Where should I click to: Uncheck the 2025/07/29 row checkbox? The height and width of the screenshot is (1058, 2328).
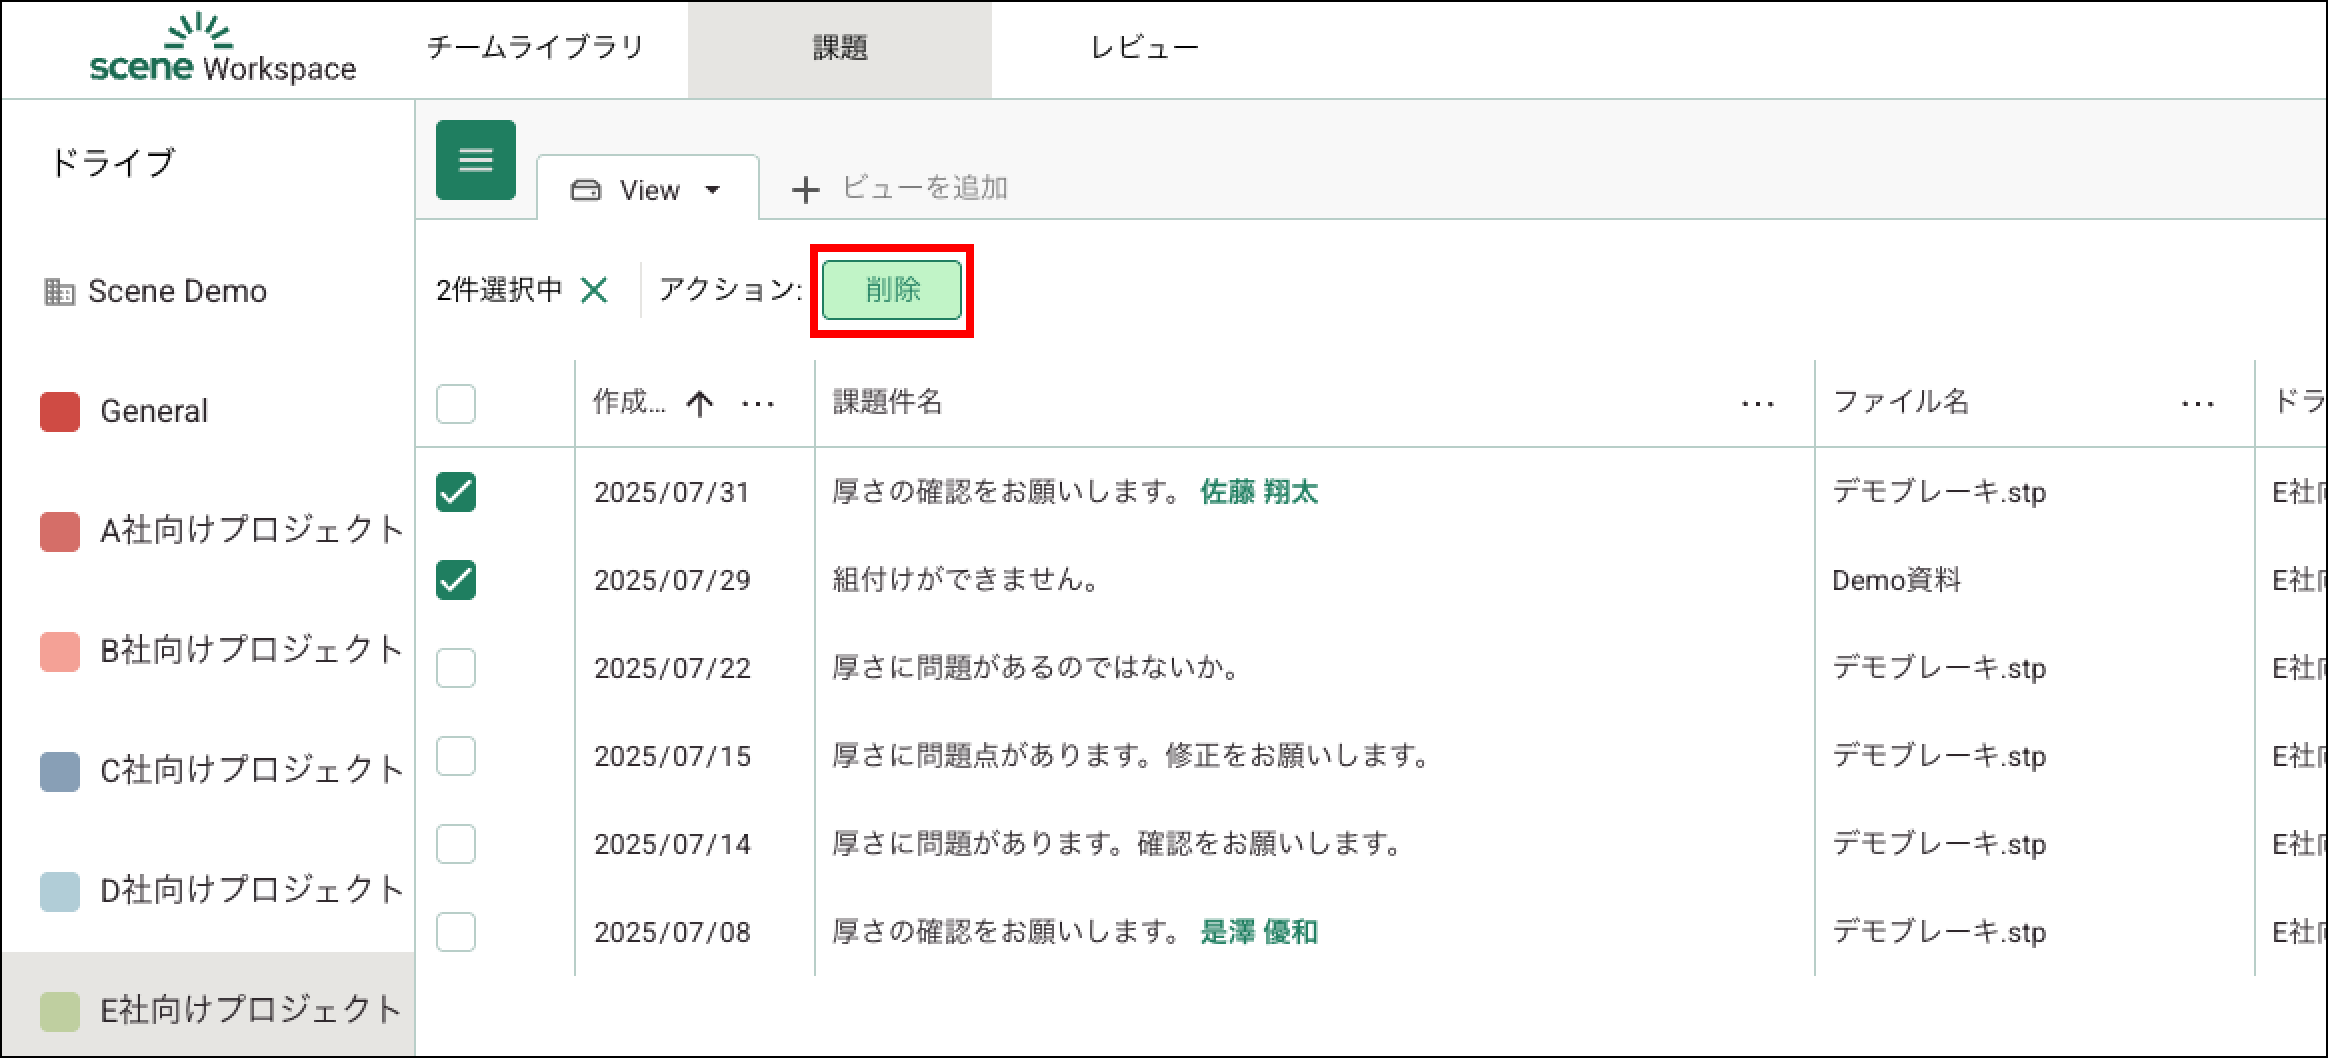456,580
